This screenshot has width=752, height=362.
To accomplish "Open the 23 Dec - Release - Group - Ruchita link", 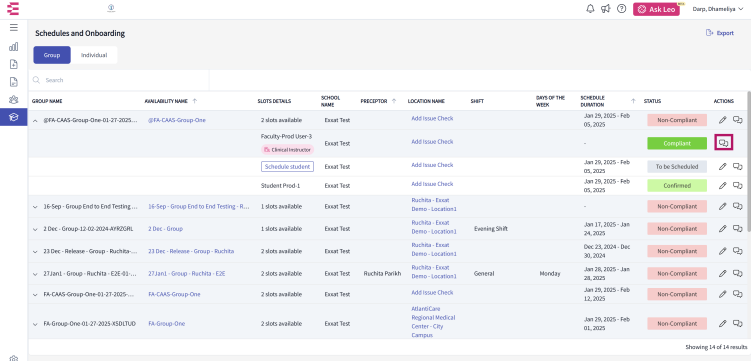I will [x=191, y=251].
